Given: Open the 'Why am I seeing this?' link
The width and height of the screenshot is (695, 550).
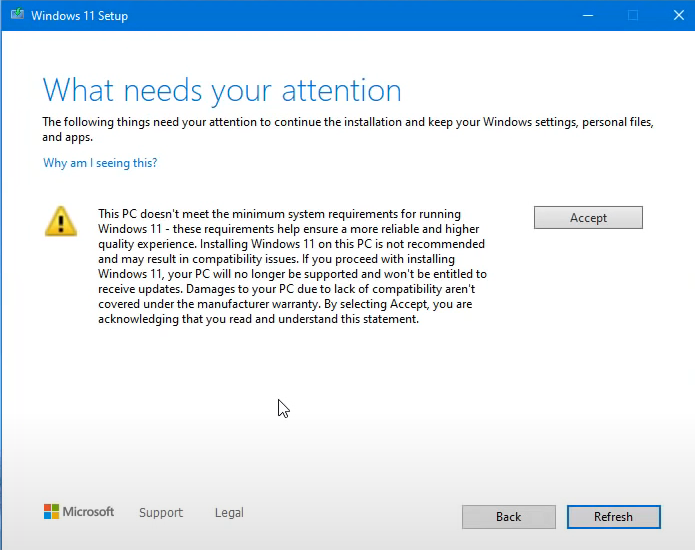Looking at the screenshot, I should pos(100,163).
